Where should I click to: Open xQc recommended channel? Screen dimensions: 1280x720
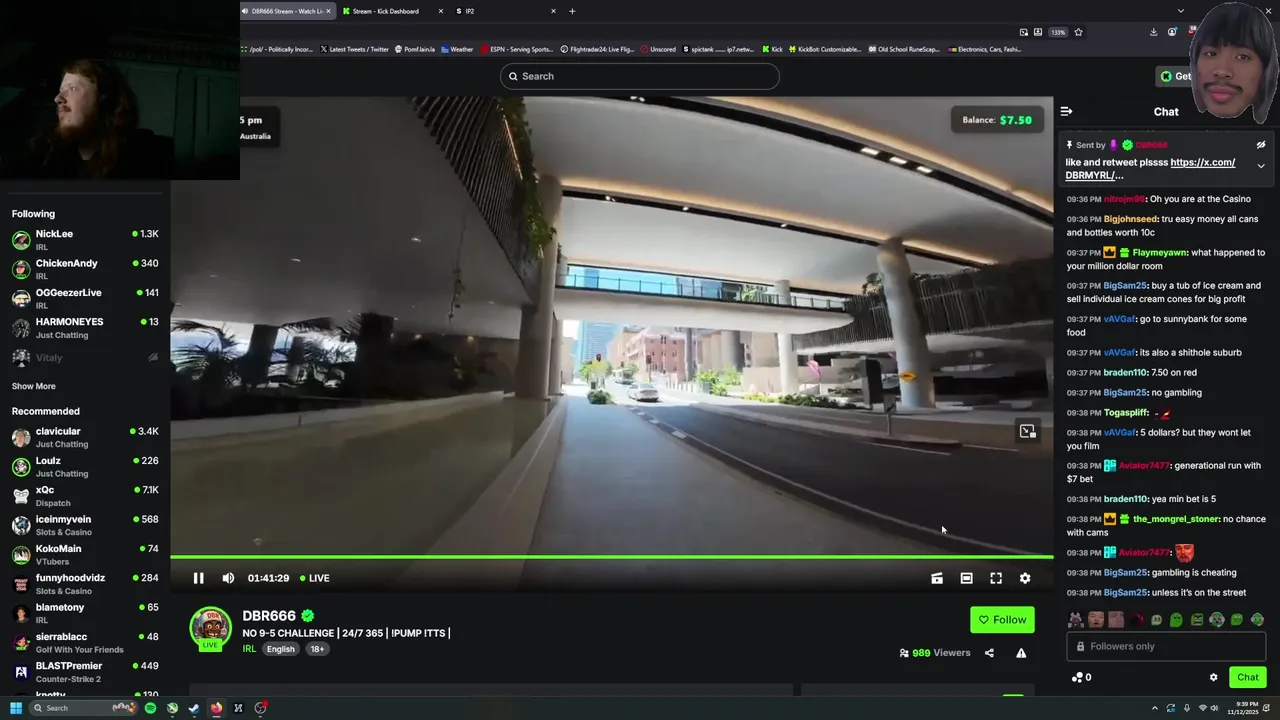click(x=85, y=496)
